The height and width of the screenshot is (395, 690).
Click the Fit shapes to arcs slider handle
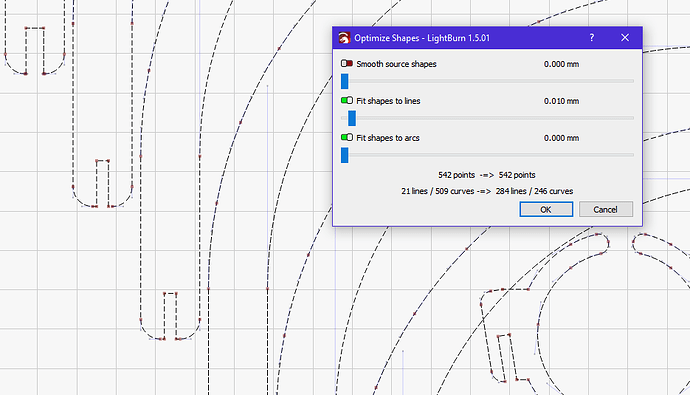345,155
